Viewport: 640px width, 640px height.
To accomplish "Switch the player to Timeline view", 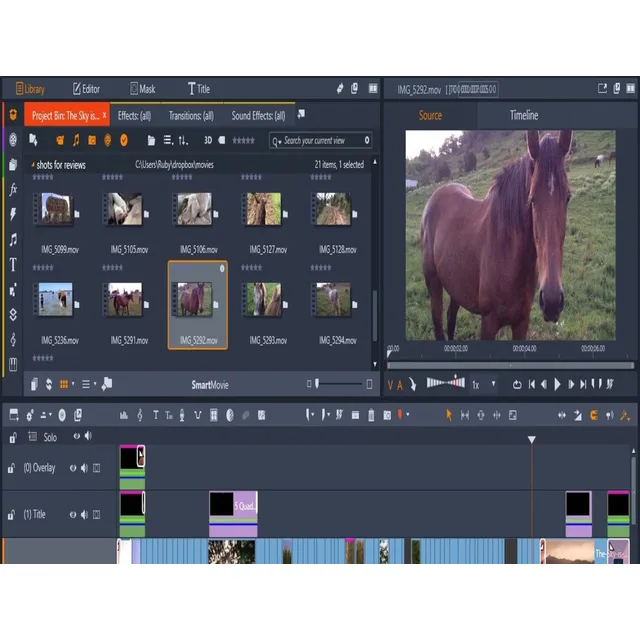I will point(524,115).
